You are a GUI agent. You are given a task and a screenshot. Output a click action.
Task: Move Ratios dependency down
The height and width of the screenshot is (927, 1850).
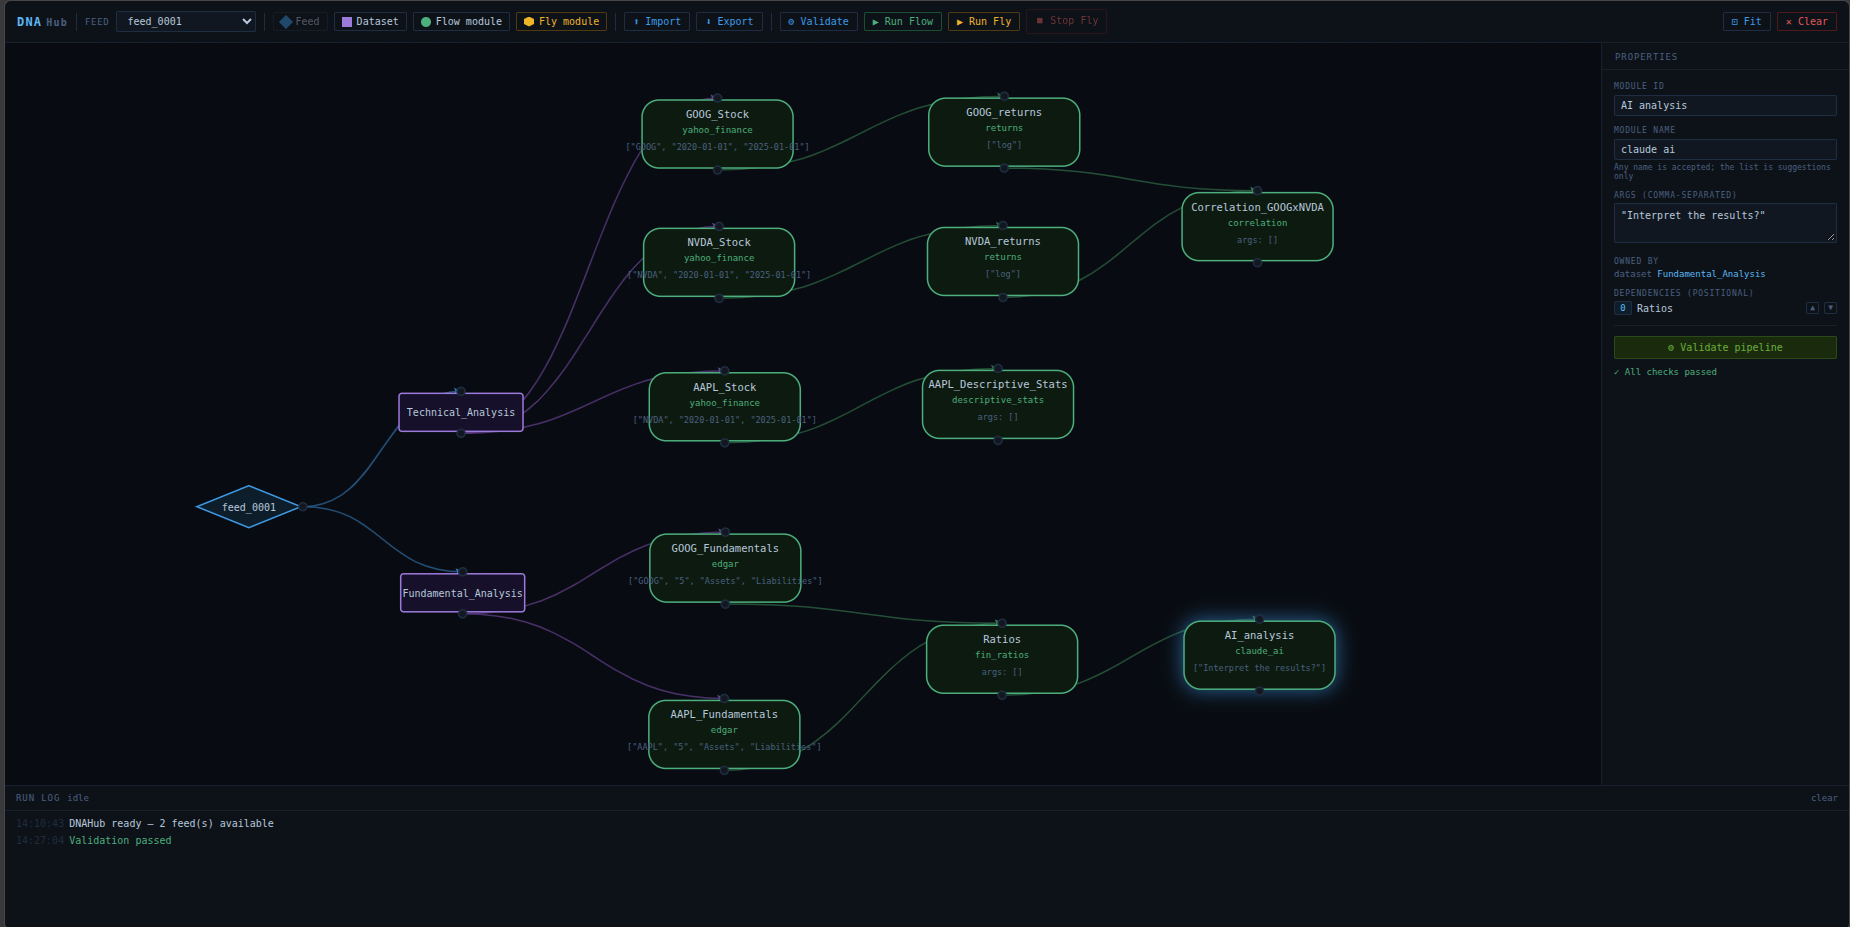(x=1830, y=308)
